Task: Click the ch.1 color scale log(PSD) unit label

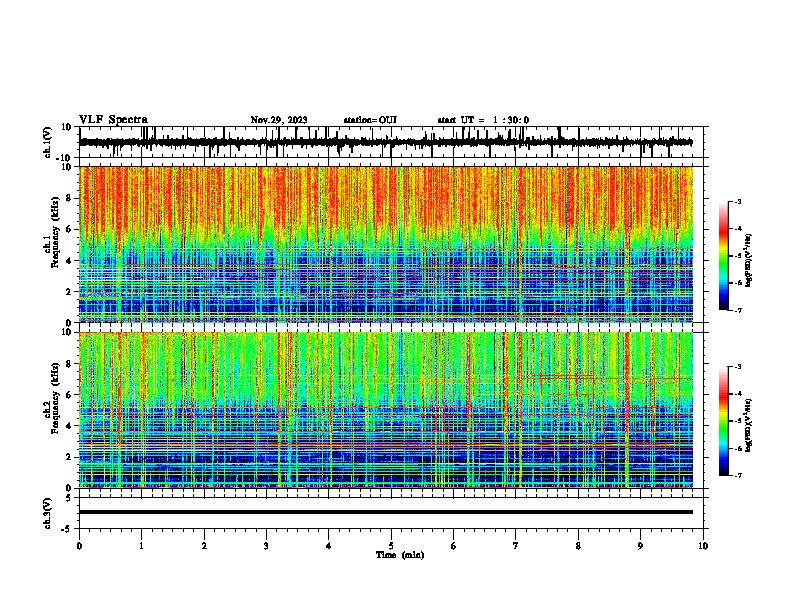Action: coord(749,261)
